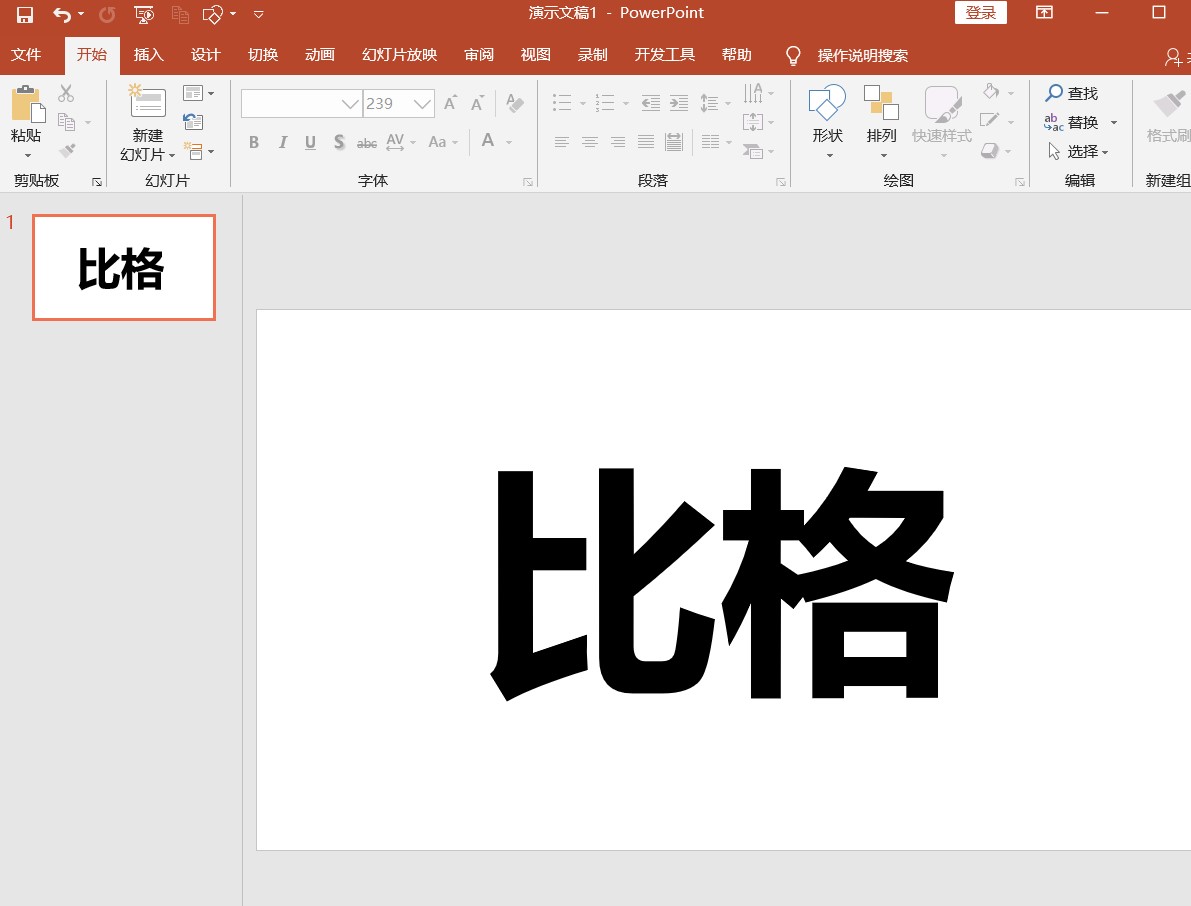Click the New Slide (新建幻灯片) icon
1191x906 pixels.
[x=148, y=102]
